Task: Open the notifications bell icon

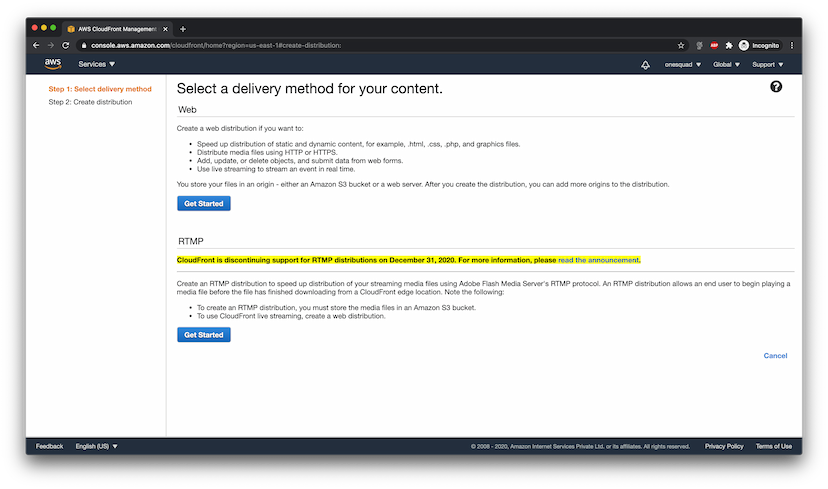Action: click(645, 65)
